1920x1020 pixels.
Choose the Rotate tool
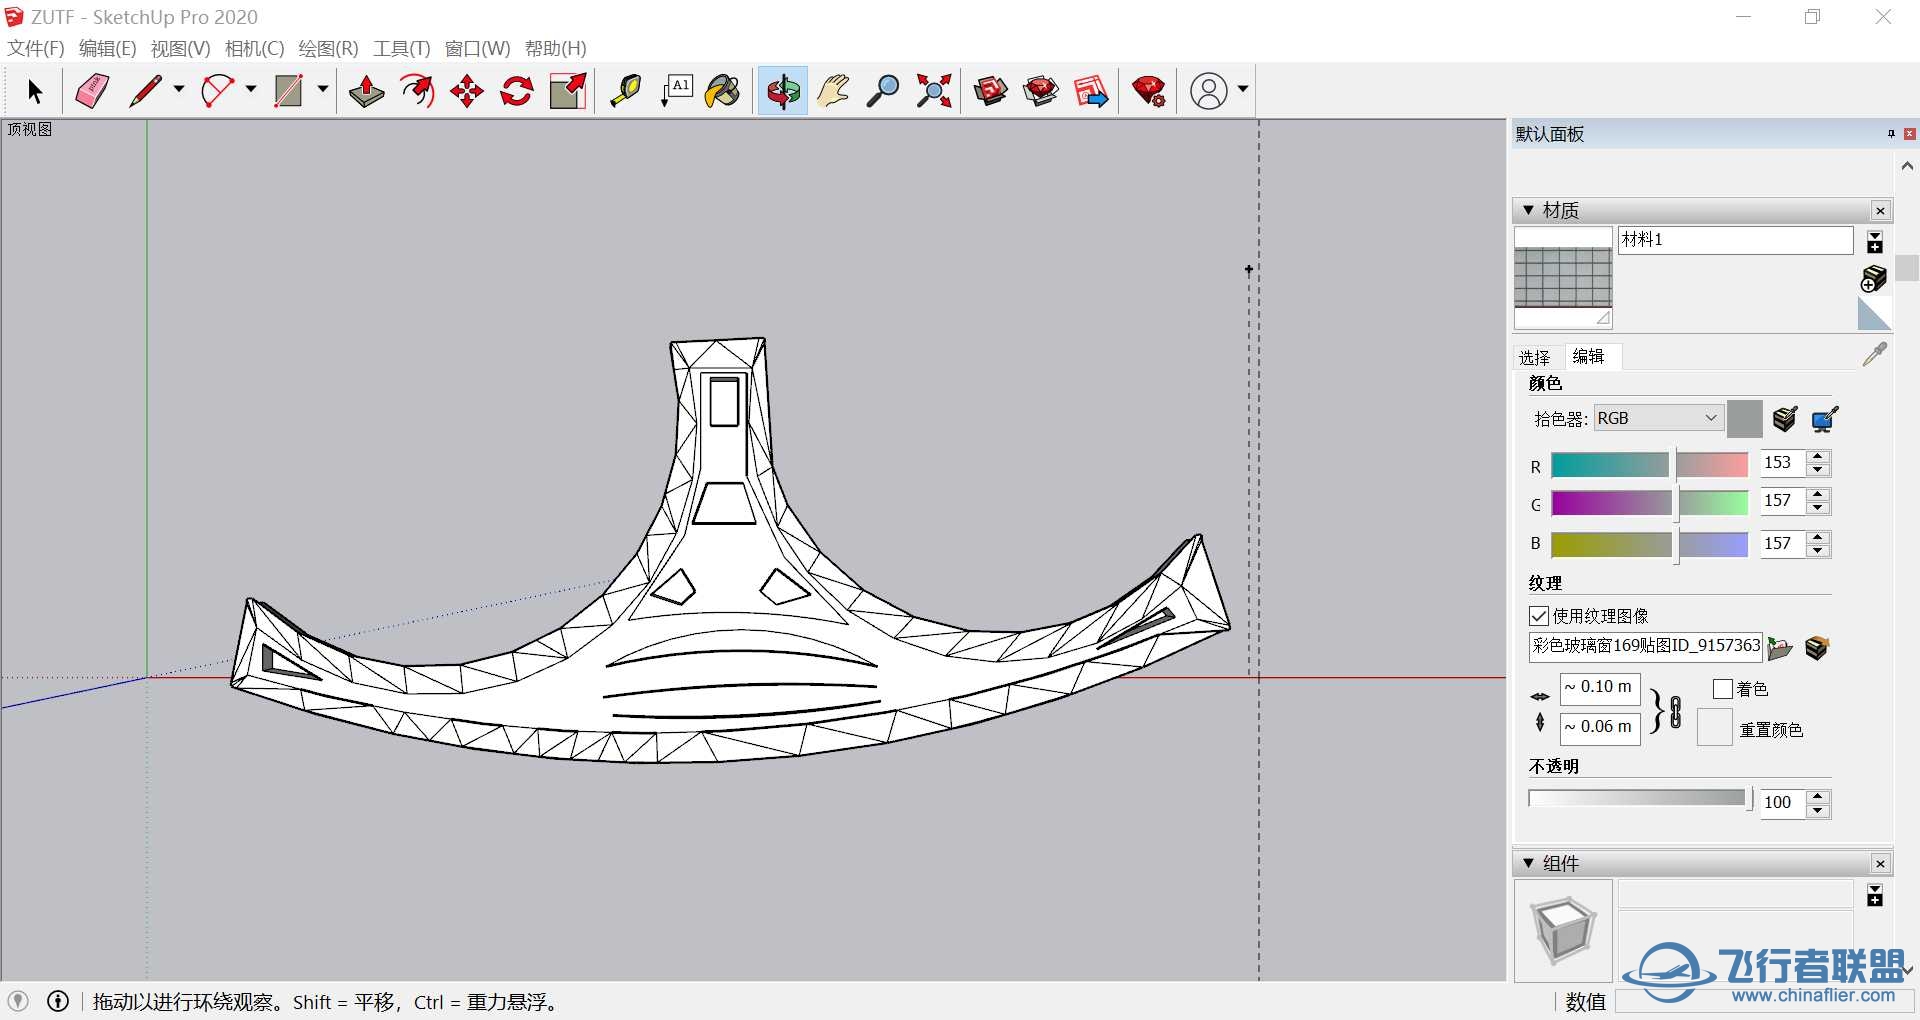[517, 91]
